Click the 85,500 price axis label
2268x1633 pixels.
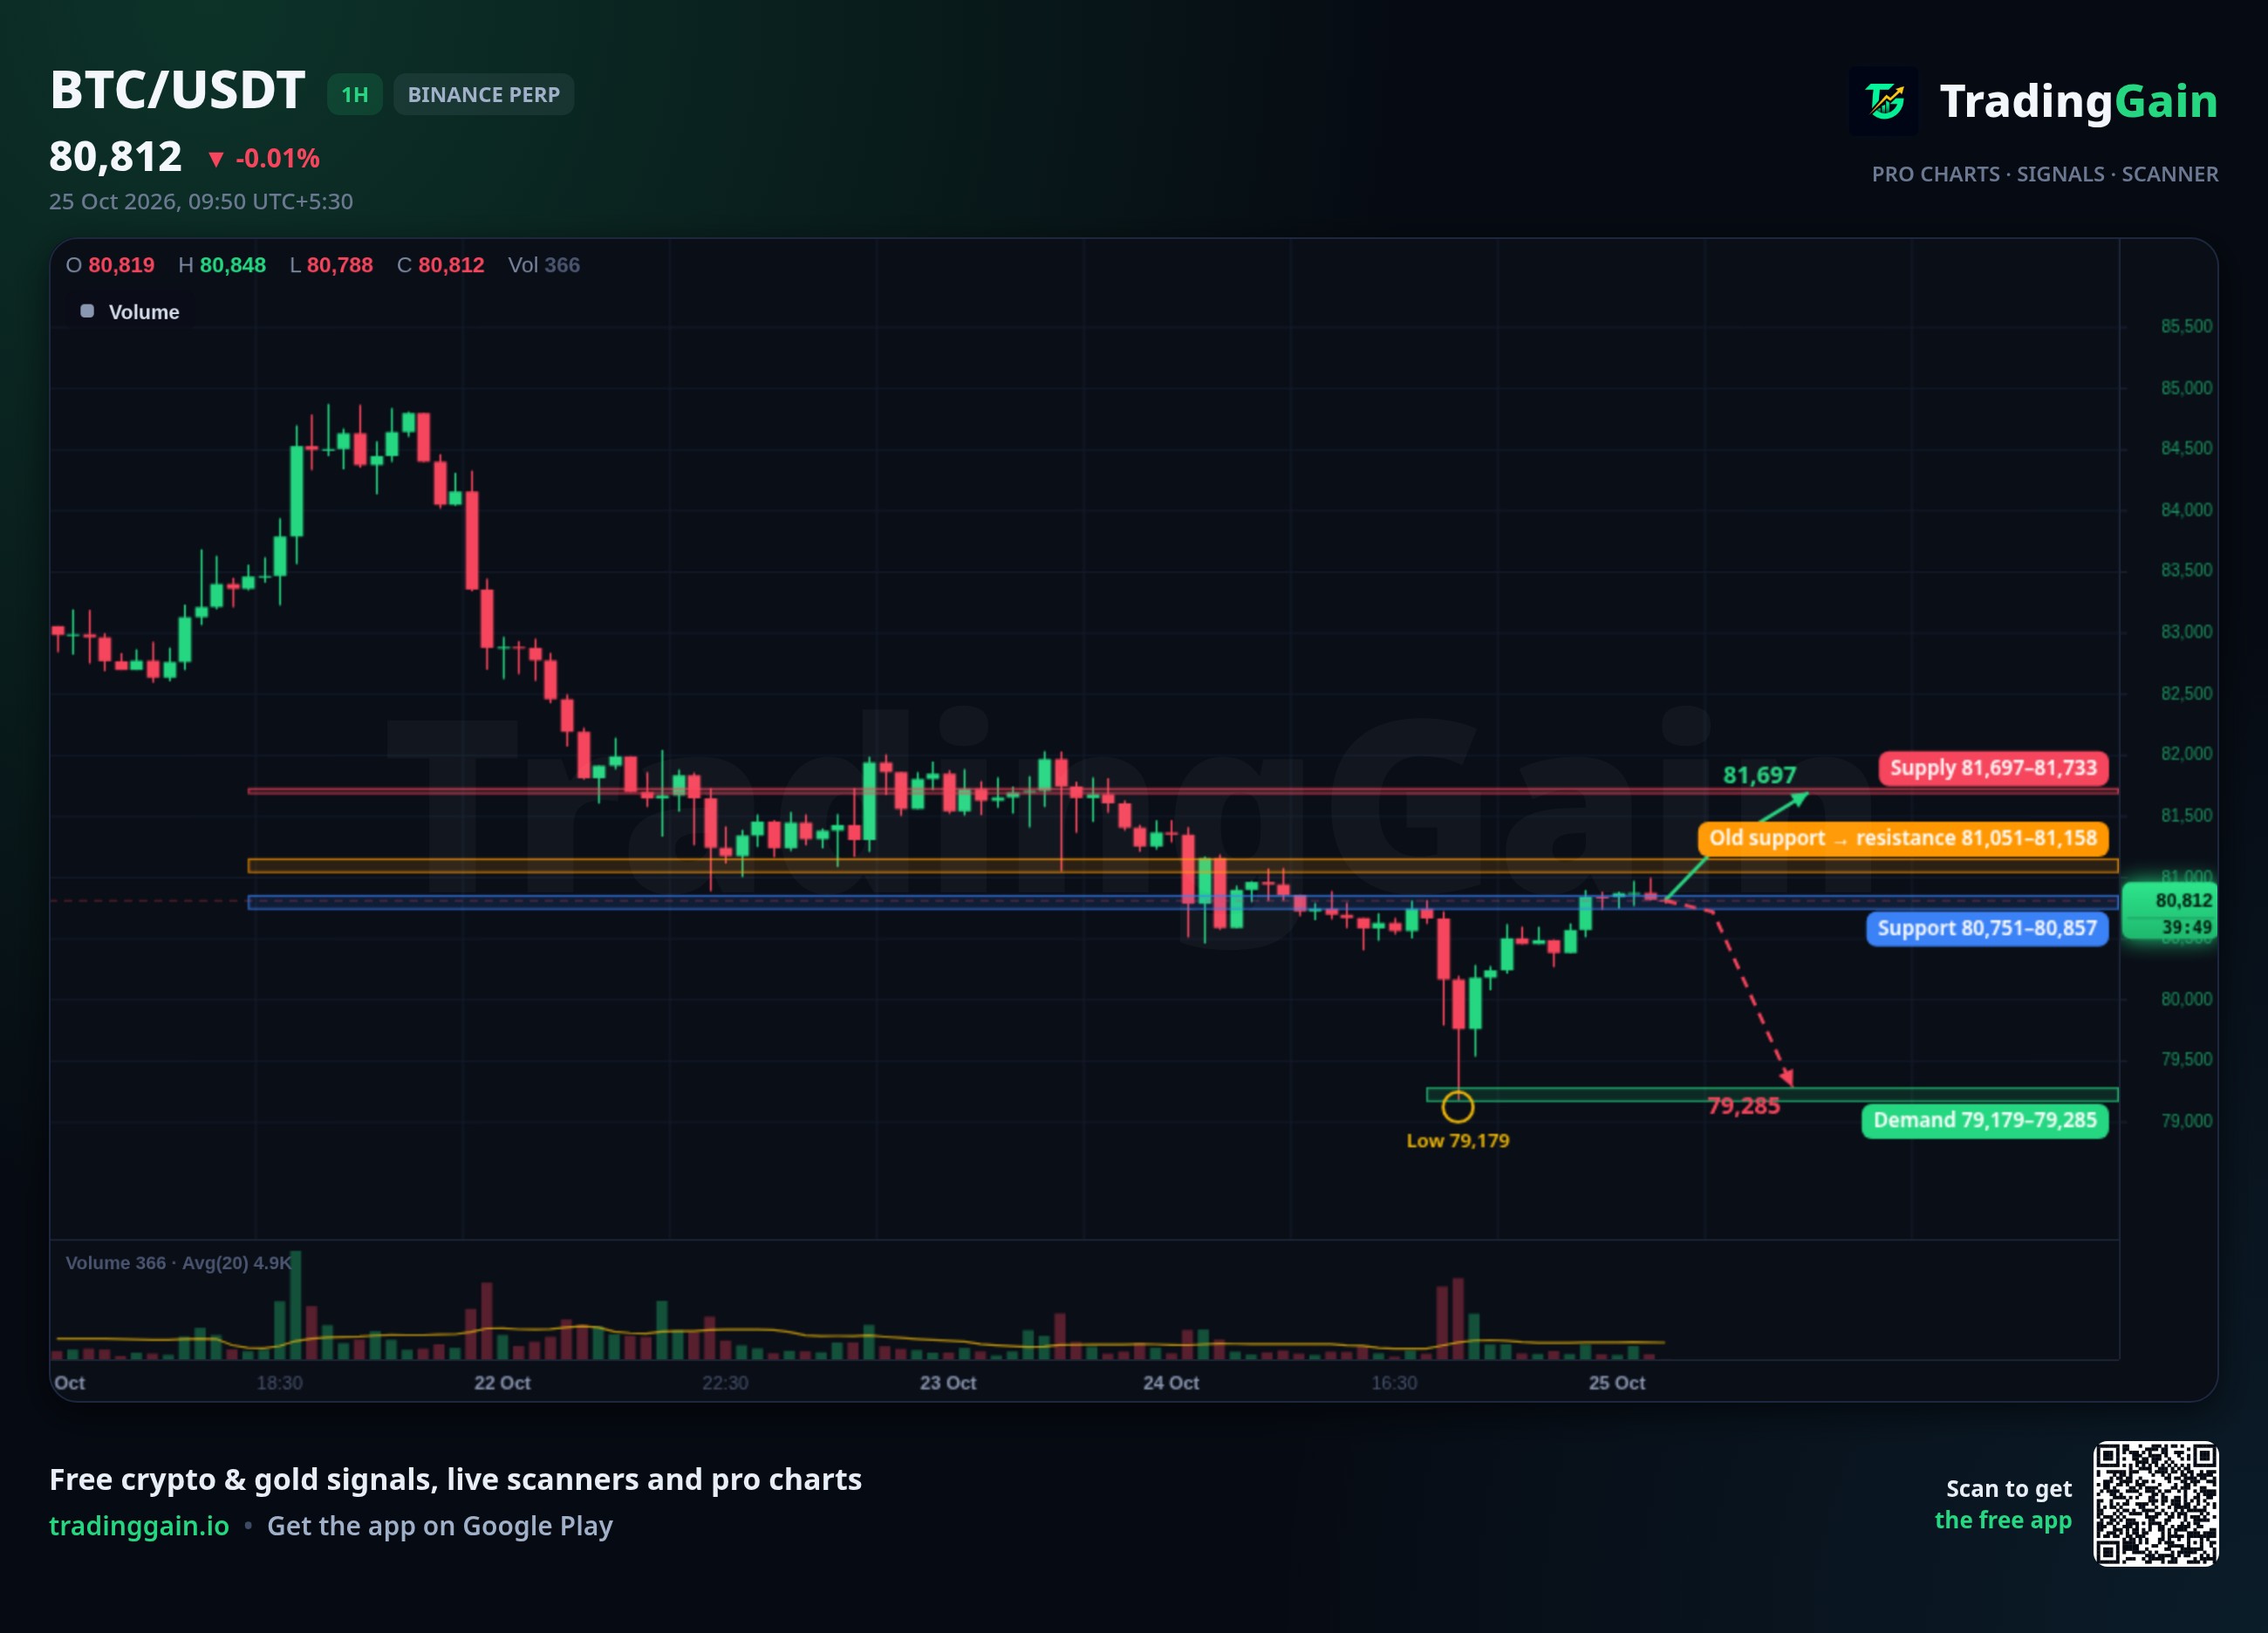click(2186, 326)
